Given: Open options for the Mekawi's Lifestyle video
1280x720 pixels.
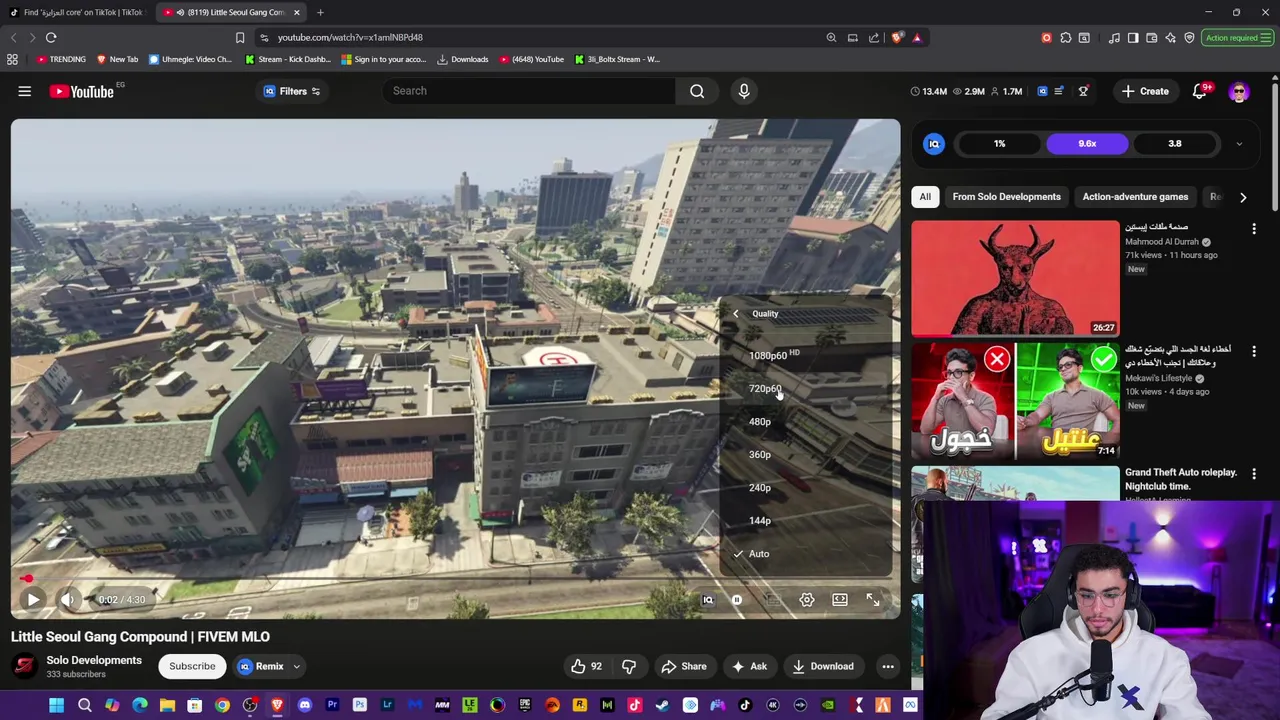Looking at the screenshot, I should pyautogui.click(x=1254, y=352).
